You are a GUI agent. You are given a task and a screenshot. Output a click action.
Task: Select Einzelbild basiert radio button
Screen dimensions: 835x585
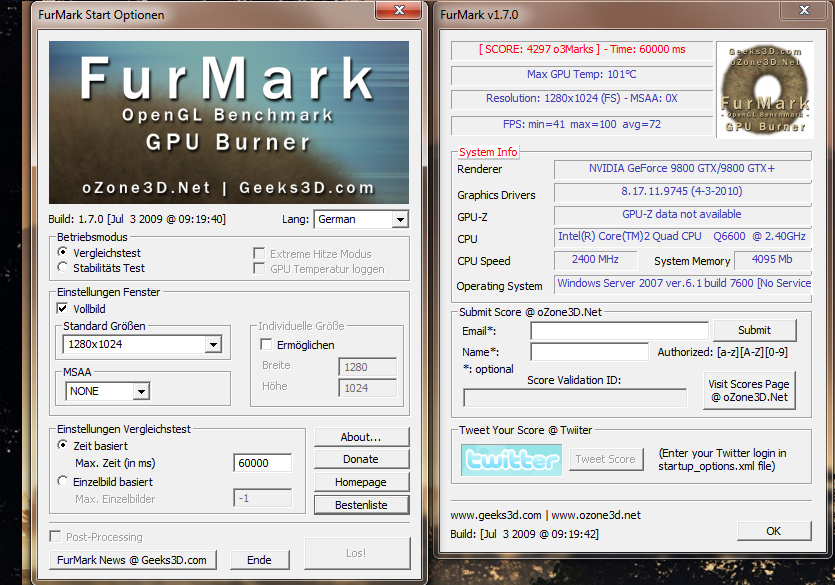point(63,481)
